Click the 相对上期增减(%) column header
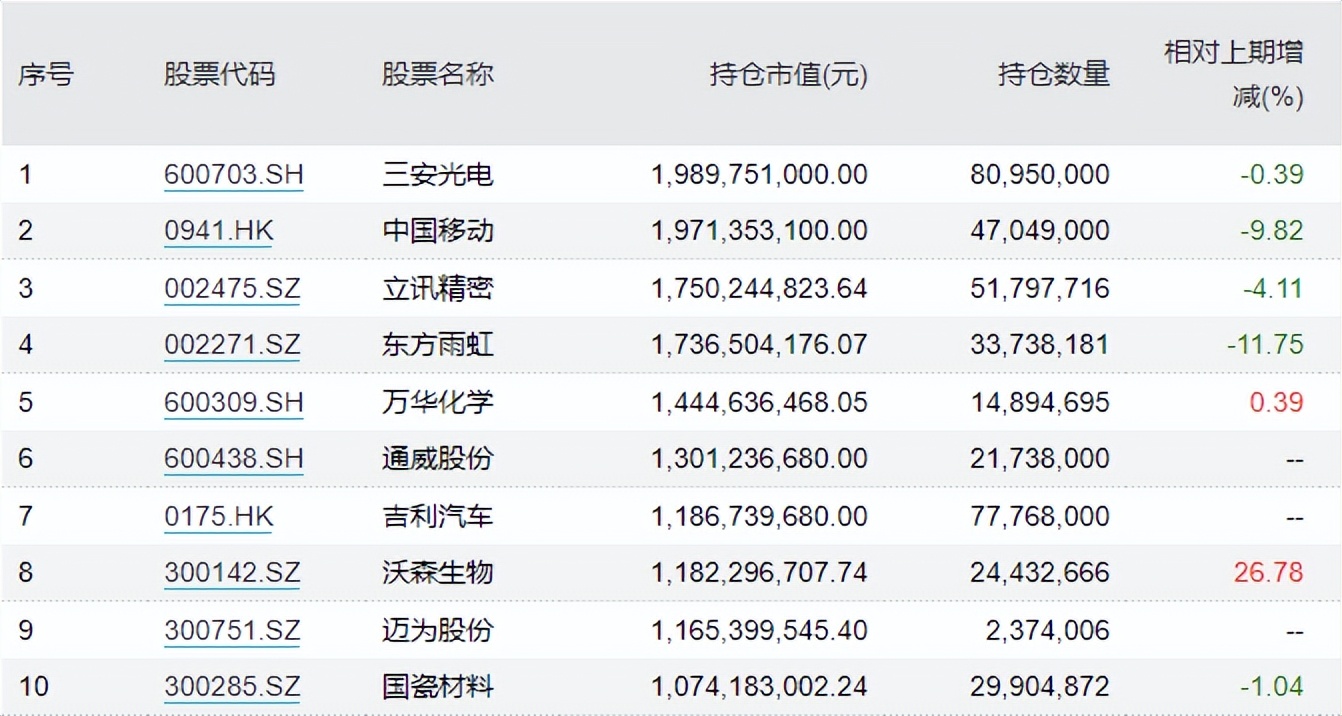The image size is (1342, 716). click(x=1234, y=75)
